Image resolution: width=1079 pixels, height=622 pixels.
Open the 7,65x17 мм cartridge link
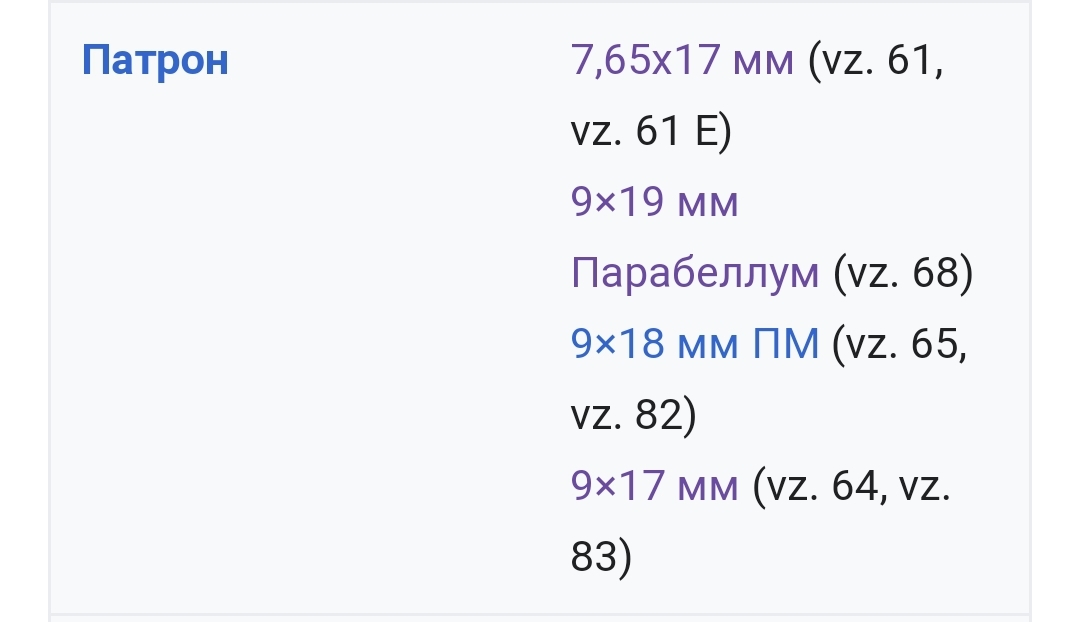coord(682,60)
